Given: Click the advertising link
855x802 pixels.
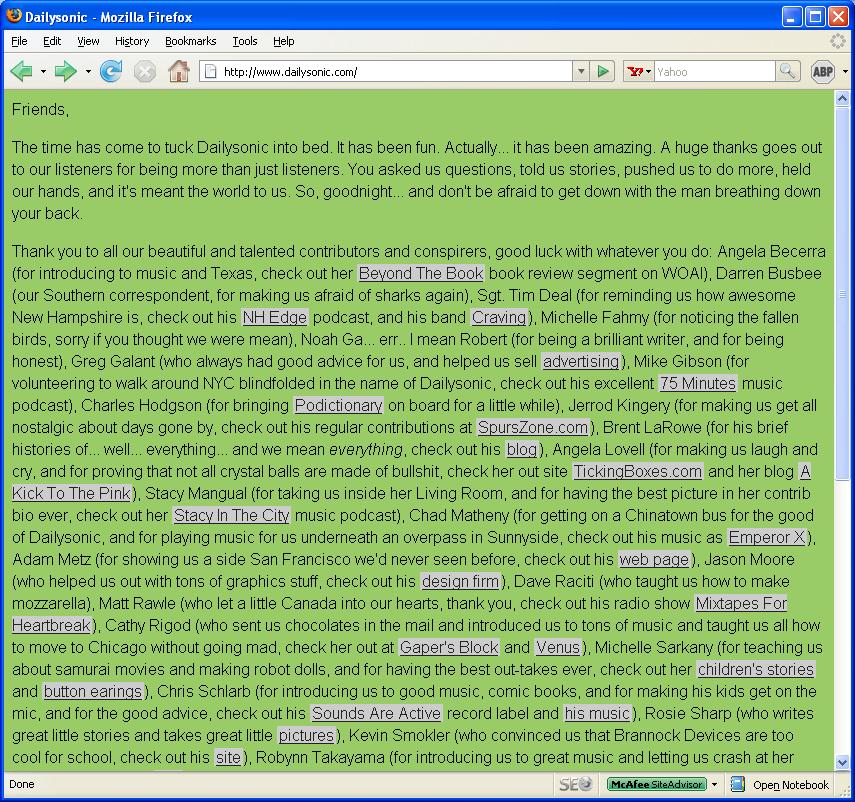Looking at the screenshot, I should (x=581, y=361).
